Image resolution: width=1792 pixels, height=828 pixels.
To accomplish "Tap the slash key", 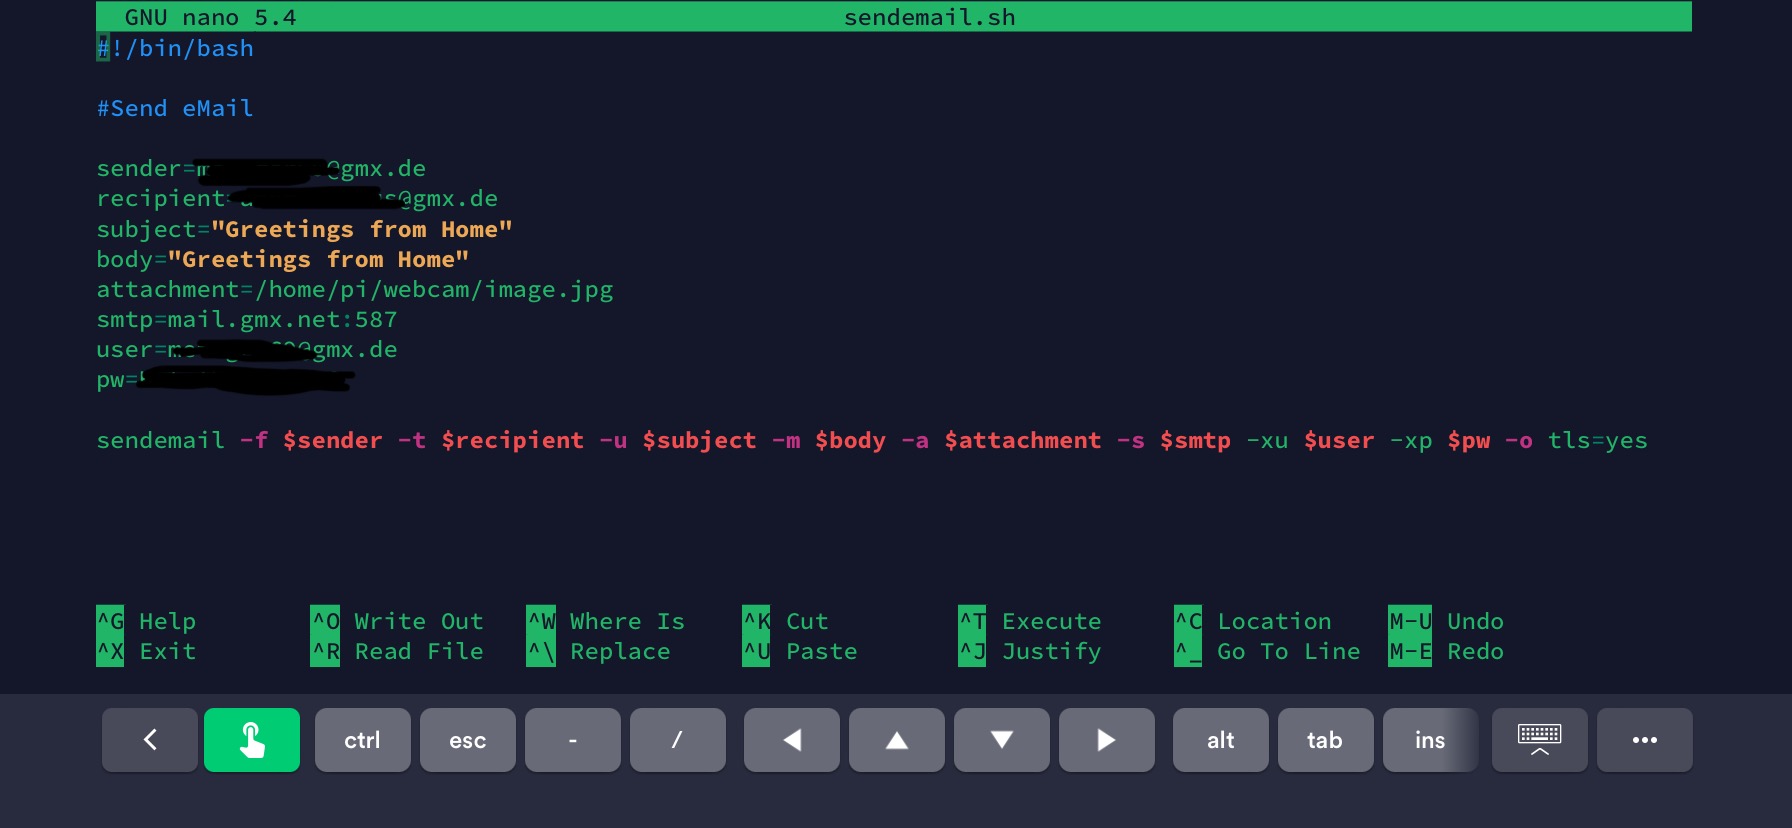I will point(677,740).
